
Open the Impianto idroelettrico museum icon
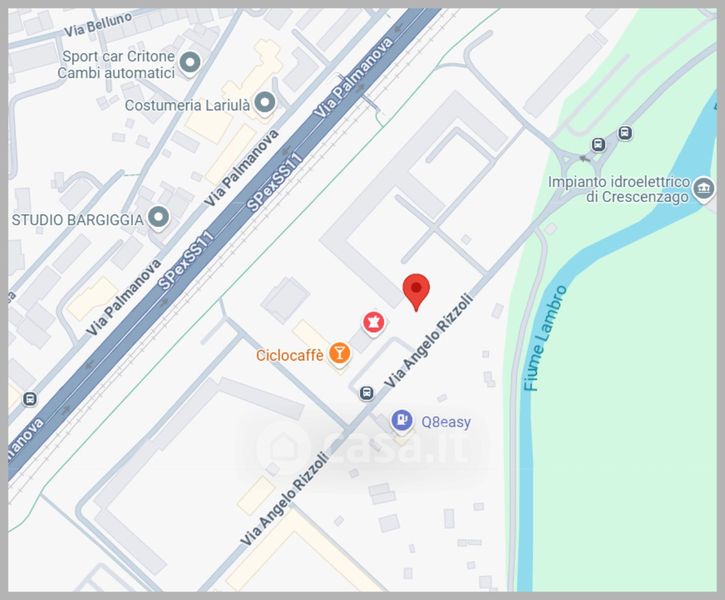pyautogui.click(x=703, y=189)
